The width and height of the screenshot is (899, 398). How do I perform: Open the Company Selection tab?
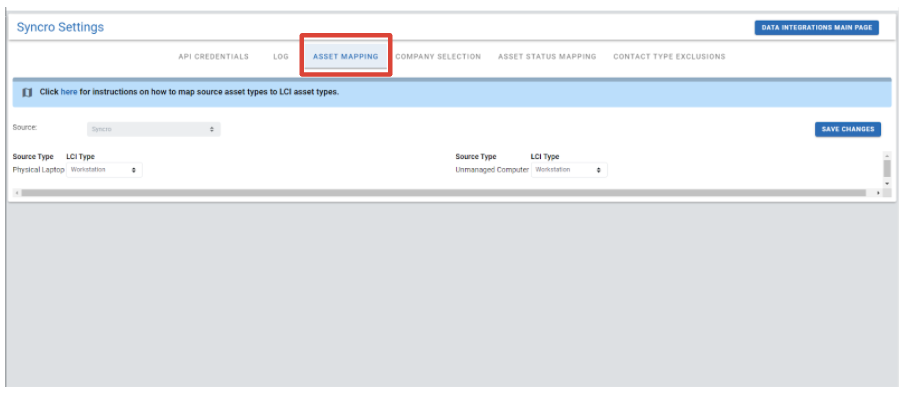coord(438,57)
